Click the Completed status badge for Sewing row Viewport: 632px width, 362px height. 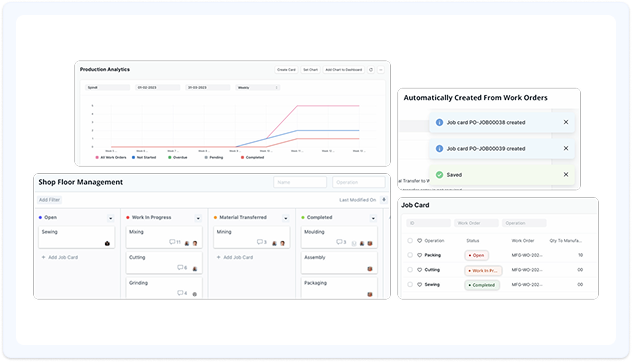(482, 285)
